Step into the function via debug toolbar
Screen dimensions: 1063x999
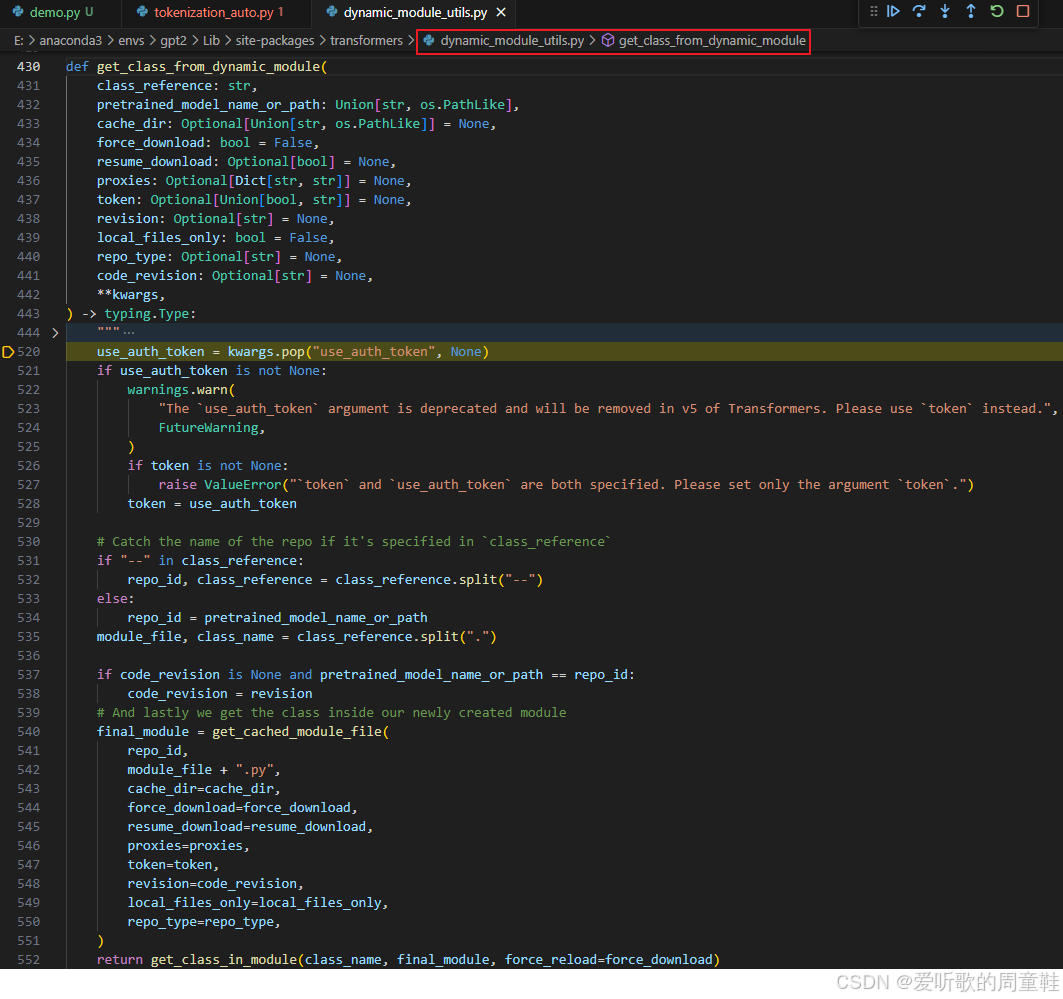coord(945,11)
